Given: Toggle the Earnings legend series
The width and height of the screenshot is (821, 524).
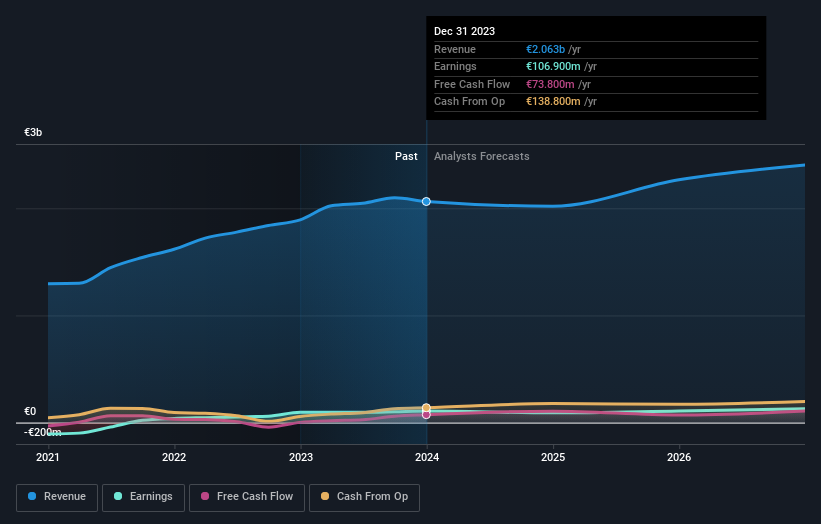Looking at the screenshot, I should [143, 497].
